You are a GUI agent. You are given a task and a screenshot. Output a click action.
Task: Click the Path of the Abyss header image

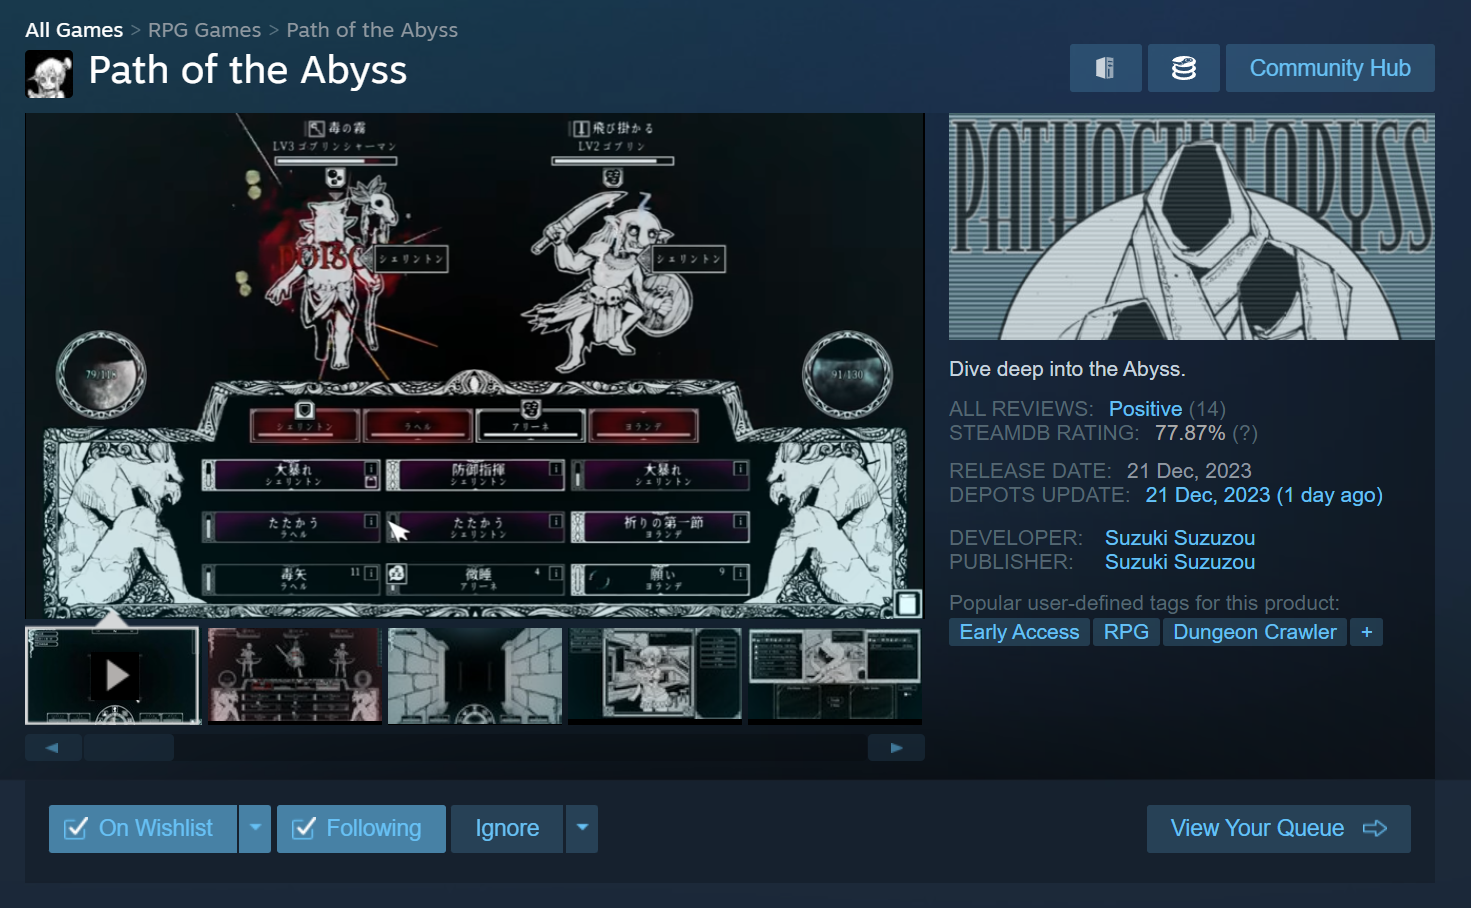[x=1192, y=227]
